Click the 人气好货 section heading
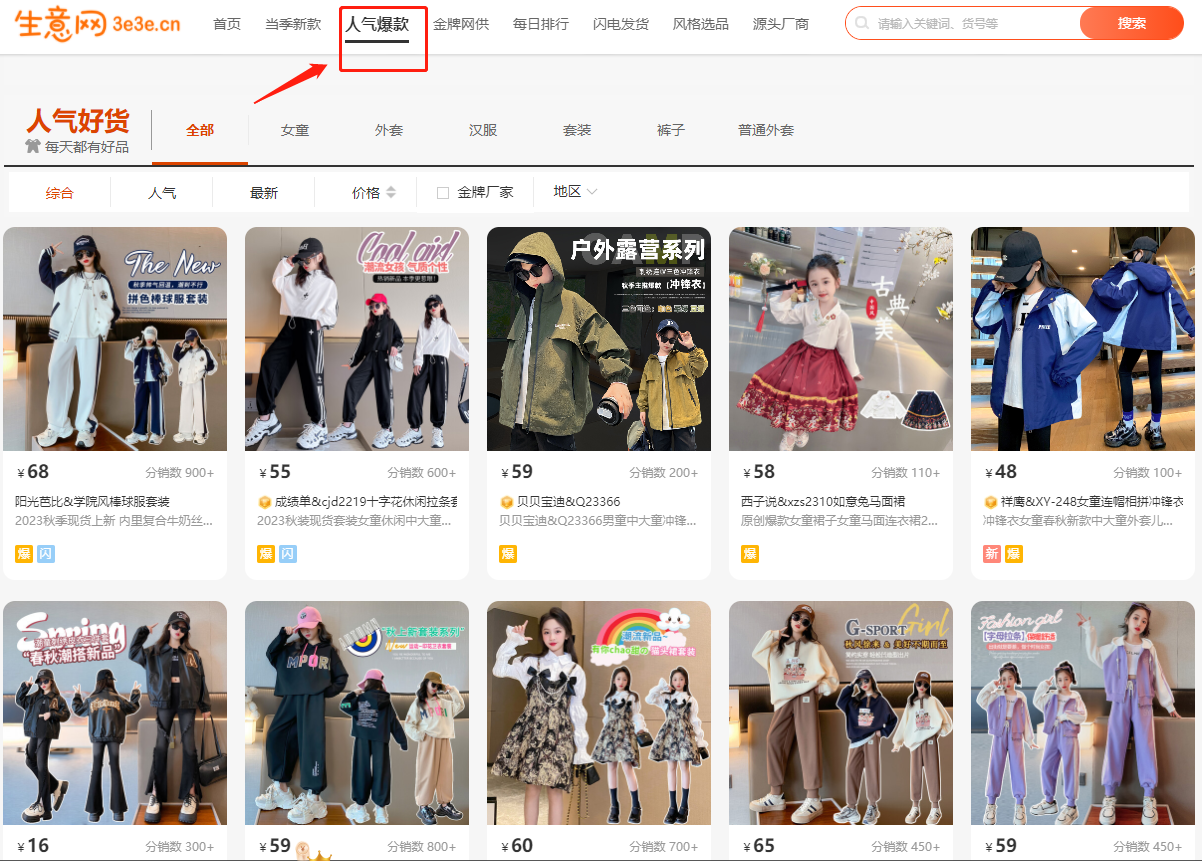 pyautogui.click(x=78, y=120)
